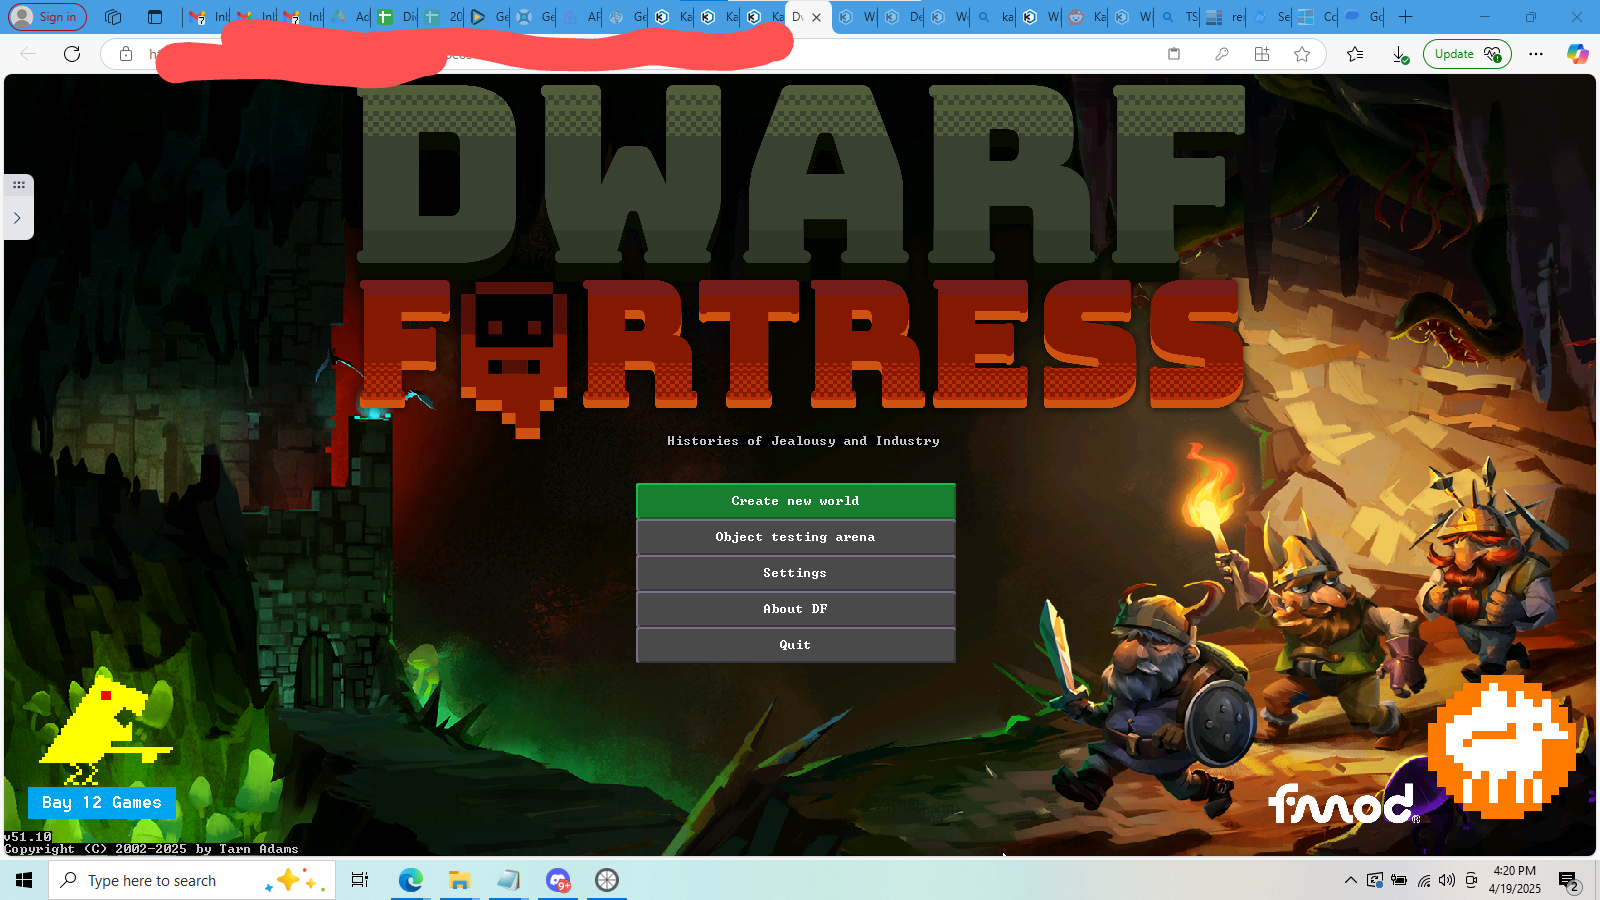The image size is (1600, 900).
Task: Quit the game via Quit button
Action: [x=796, y=645]
